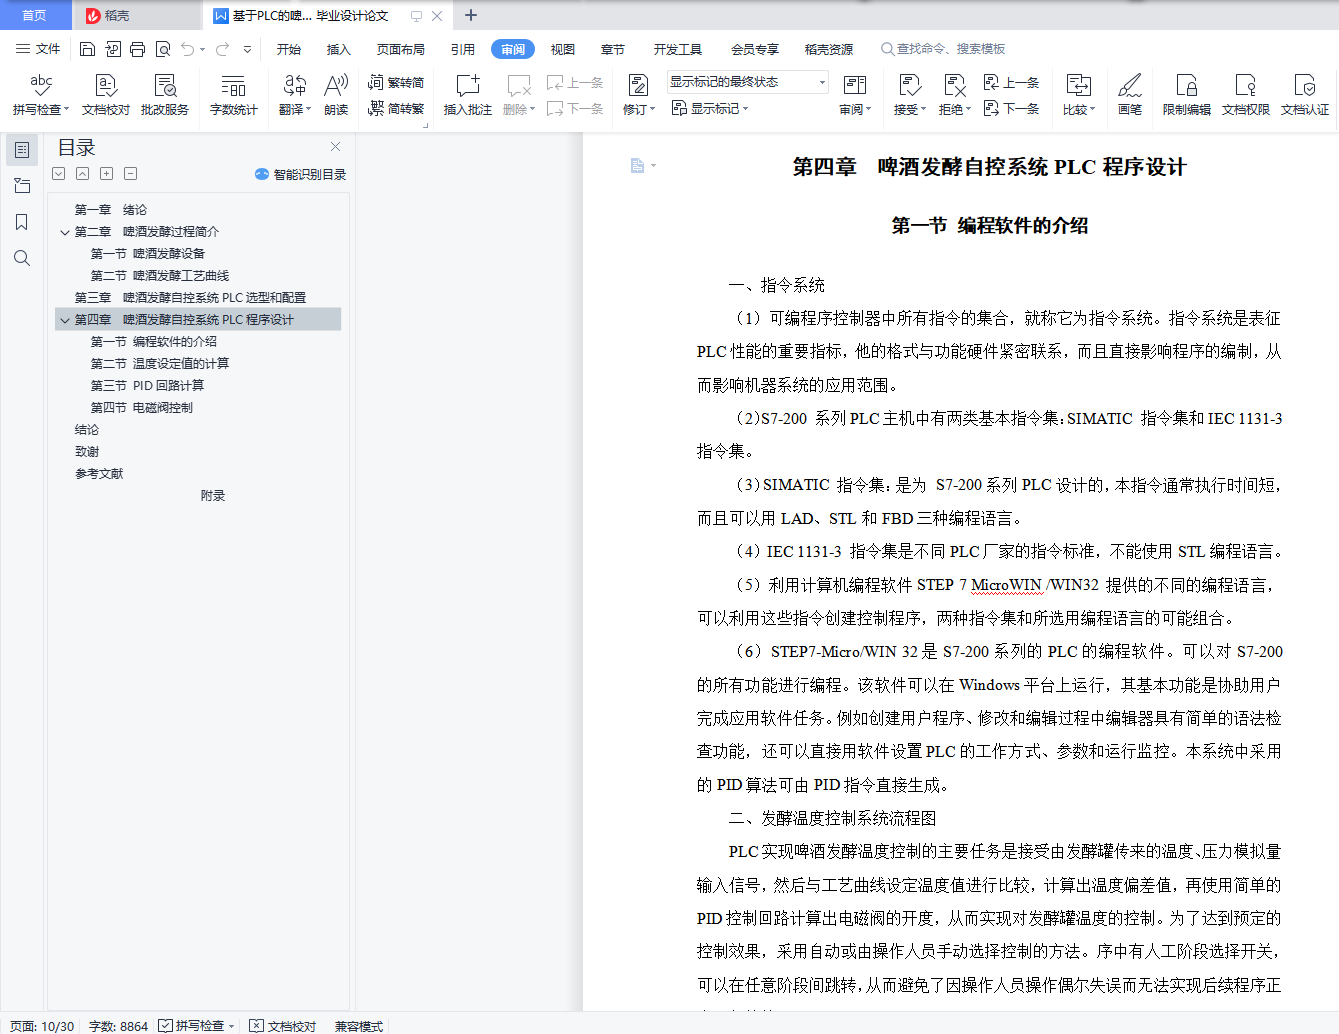1339x1034 pixels.
Task: Select 第三章 in the outline
Action: [190, 298]
